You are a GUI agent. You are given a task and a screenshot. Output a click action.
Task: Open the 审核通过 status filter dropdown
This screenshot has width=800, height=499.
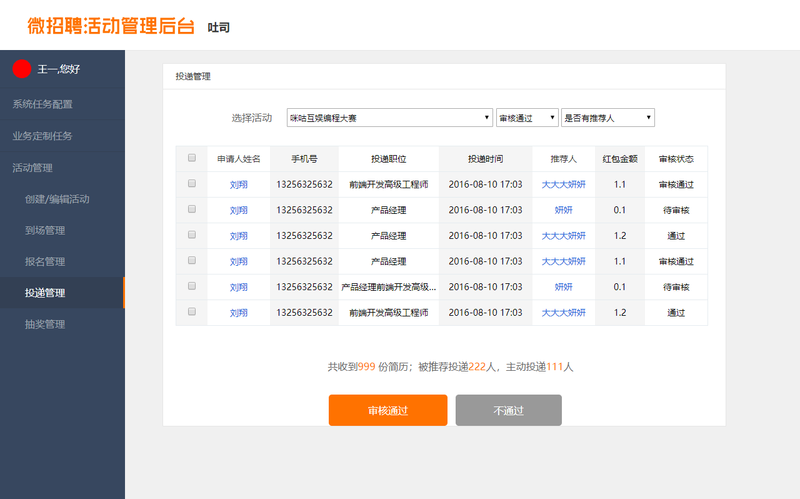[527, 118]
